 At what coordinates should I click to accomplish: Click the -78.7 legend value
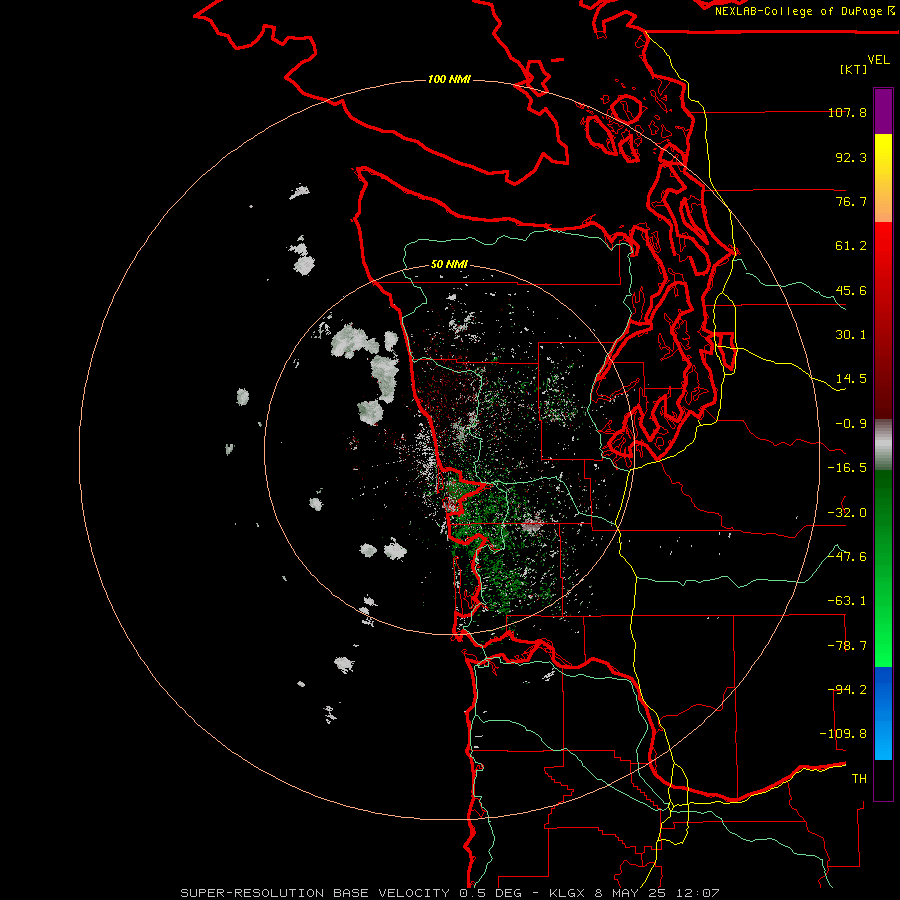(x=847, y=646)
